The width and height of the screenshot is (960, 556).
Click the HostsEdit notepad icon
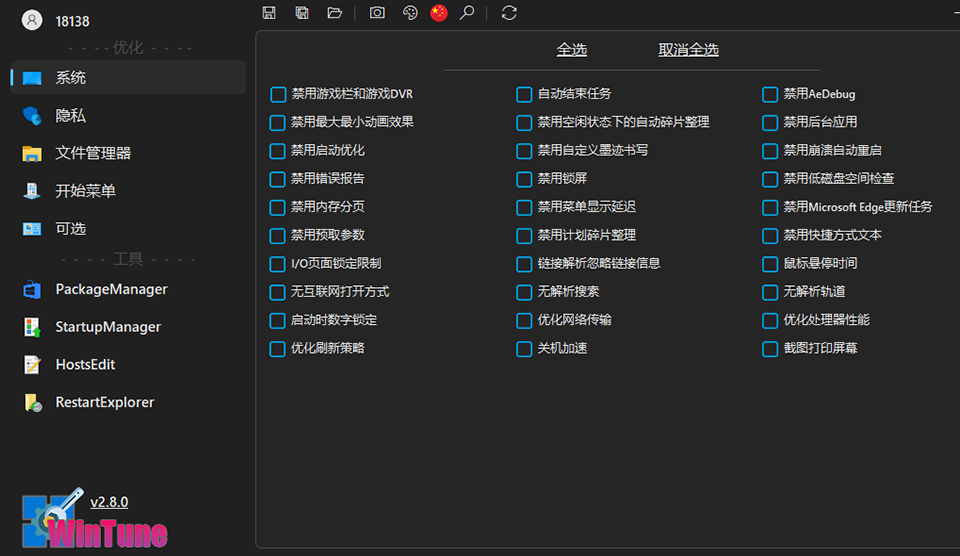pos(32,365)
